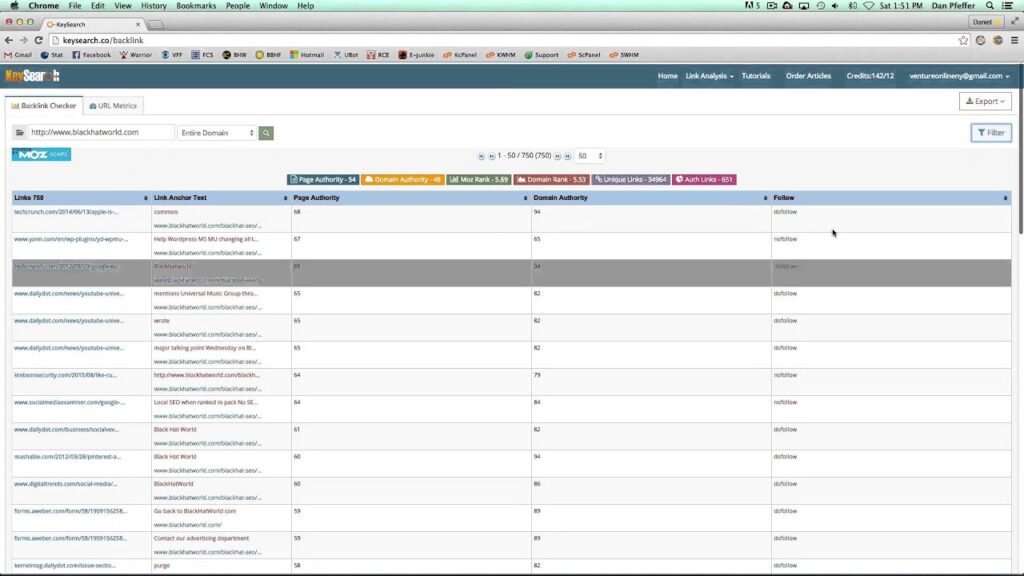The height and width of the screenshot is (576, 1024).
Task: Open the People menu
Action: 238,5
